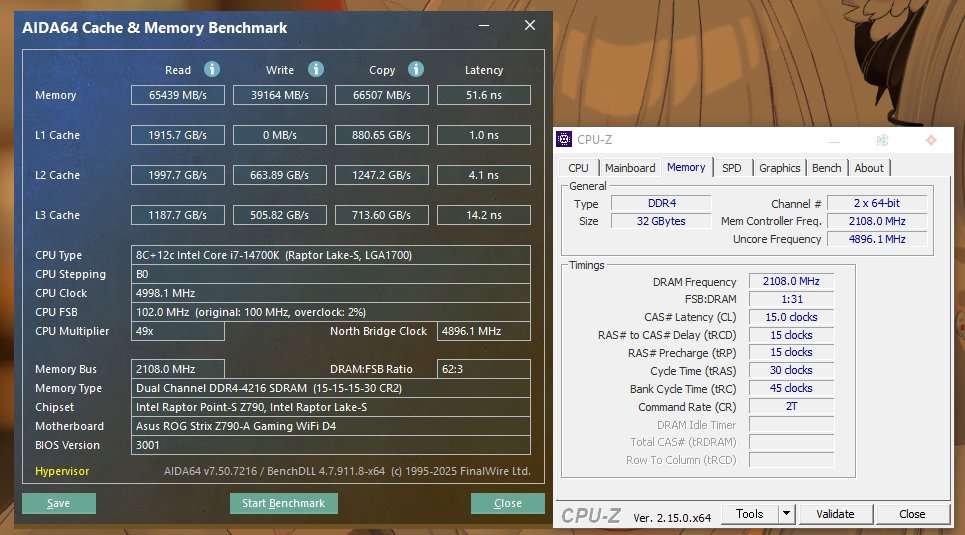This screenshot has height=535, width=965.
Task: Click the Memory Copy 66507 MB/s value
Action: tap(382, 95)
